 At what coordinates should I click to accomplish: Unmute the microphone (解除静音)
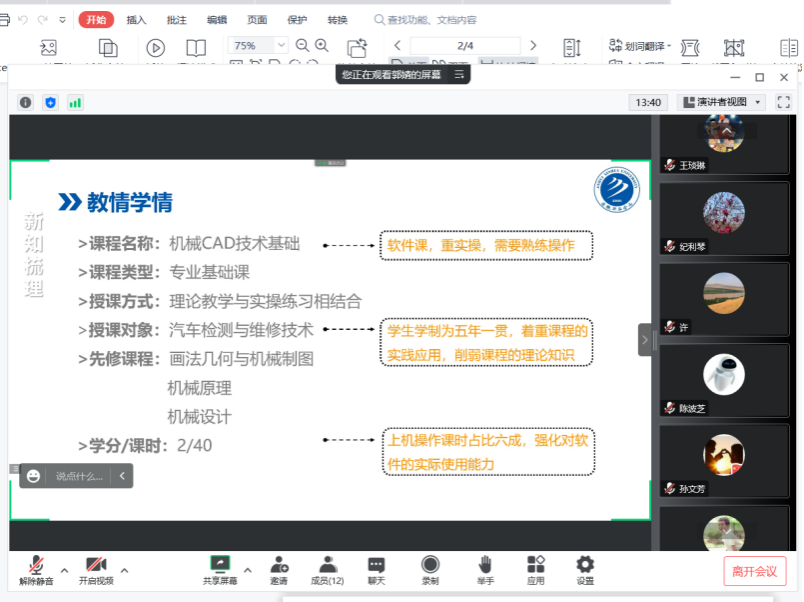[x=36, y=566]
